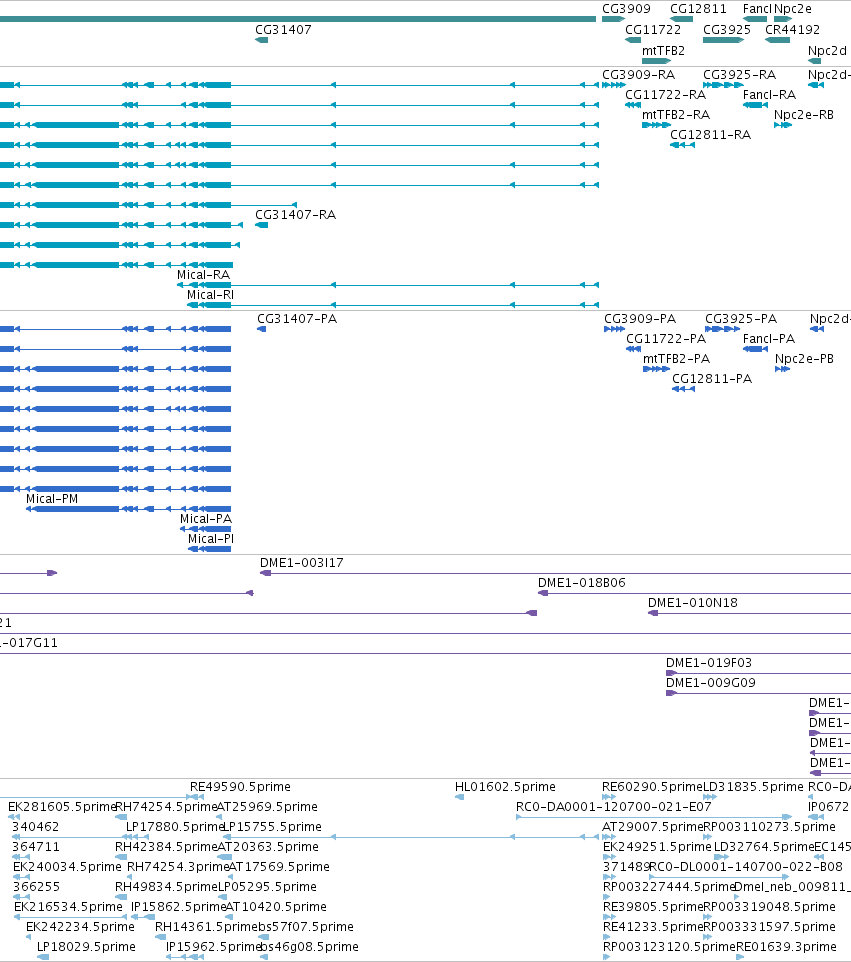The image size is (851, 962).
Task: Select the DME1-018B06 clone label
Action: click(x=582, y=582)
